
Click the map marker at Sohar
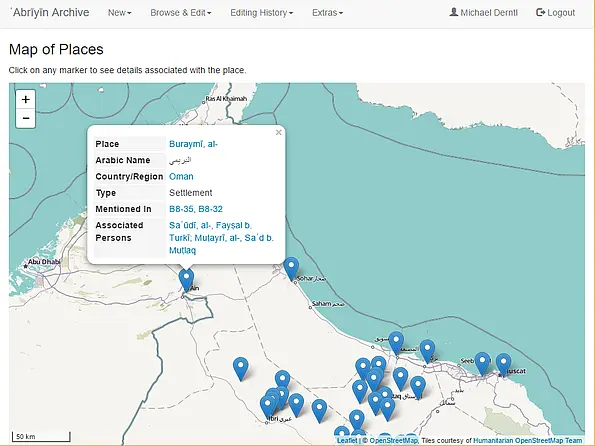coord(291,269)
